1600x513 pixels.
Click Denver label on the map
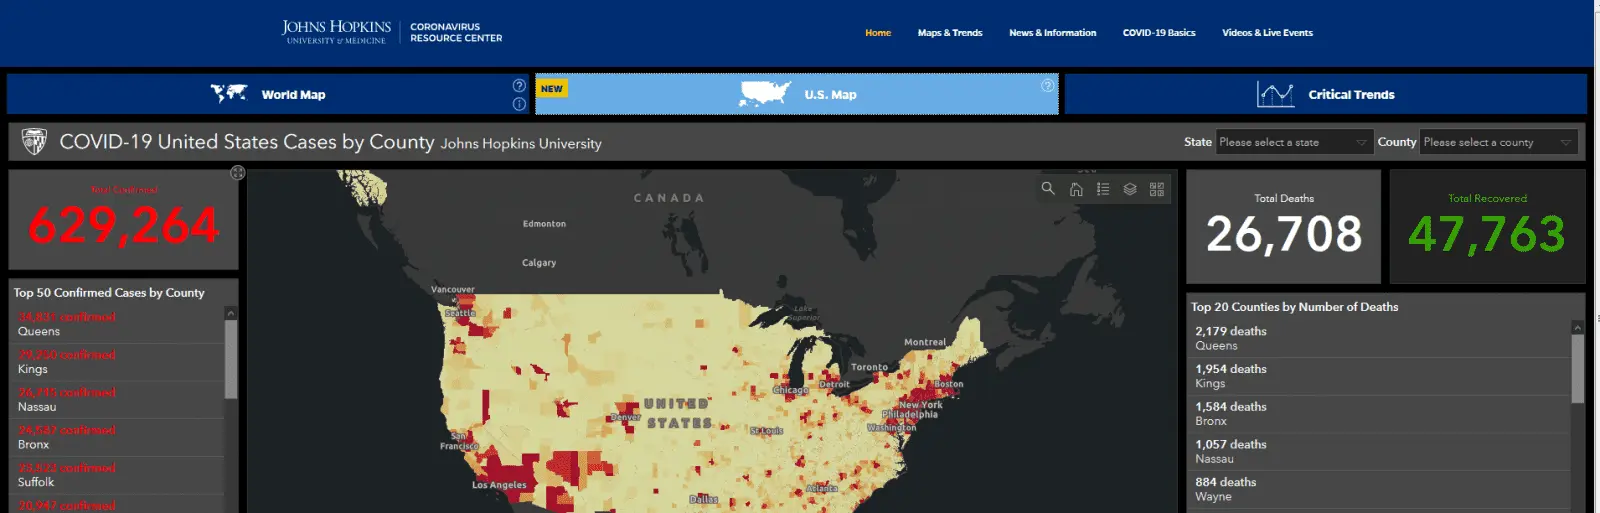(626, 417)
